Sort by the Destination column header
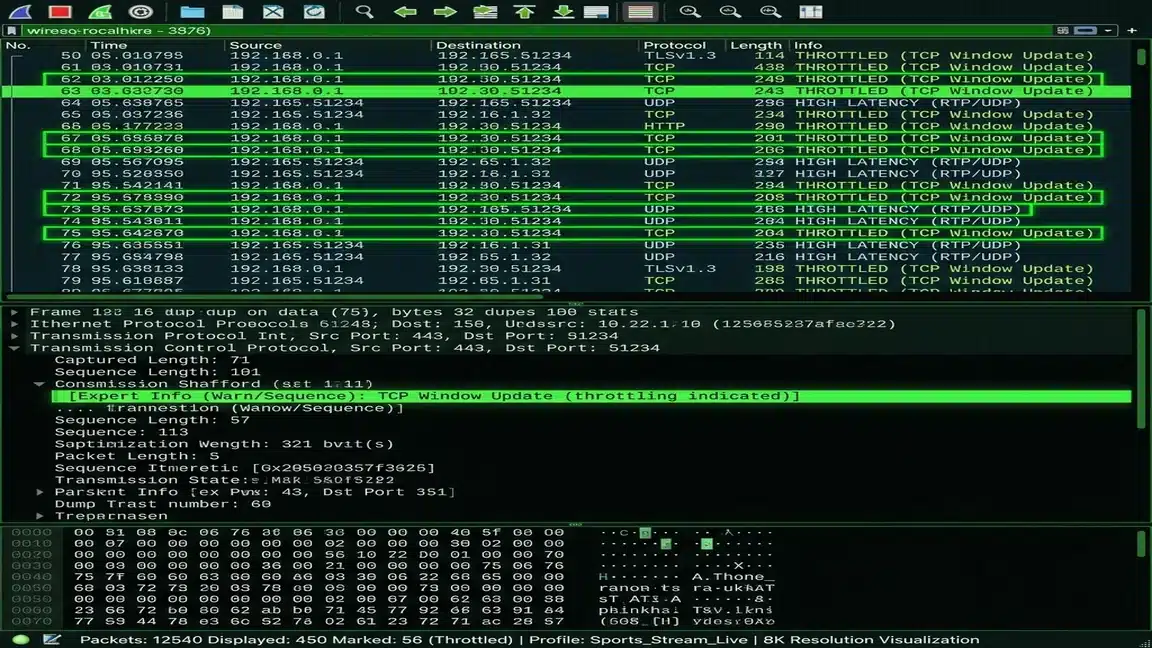The image size is (1152, 648). [x=478, y=45]
